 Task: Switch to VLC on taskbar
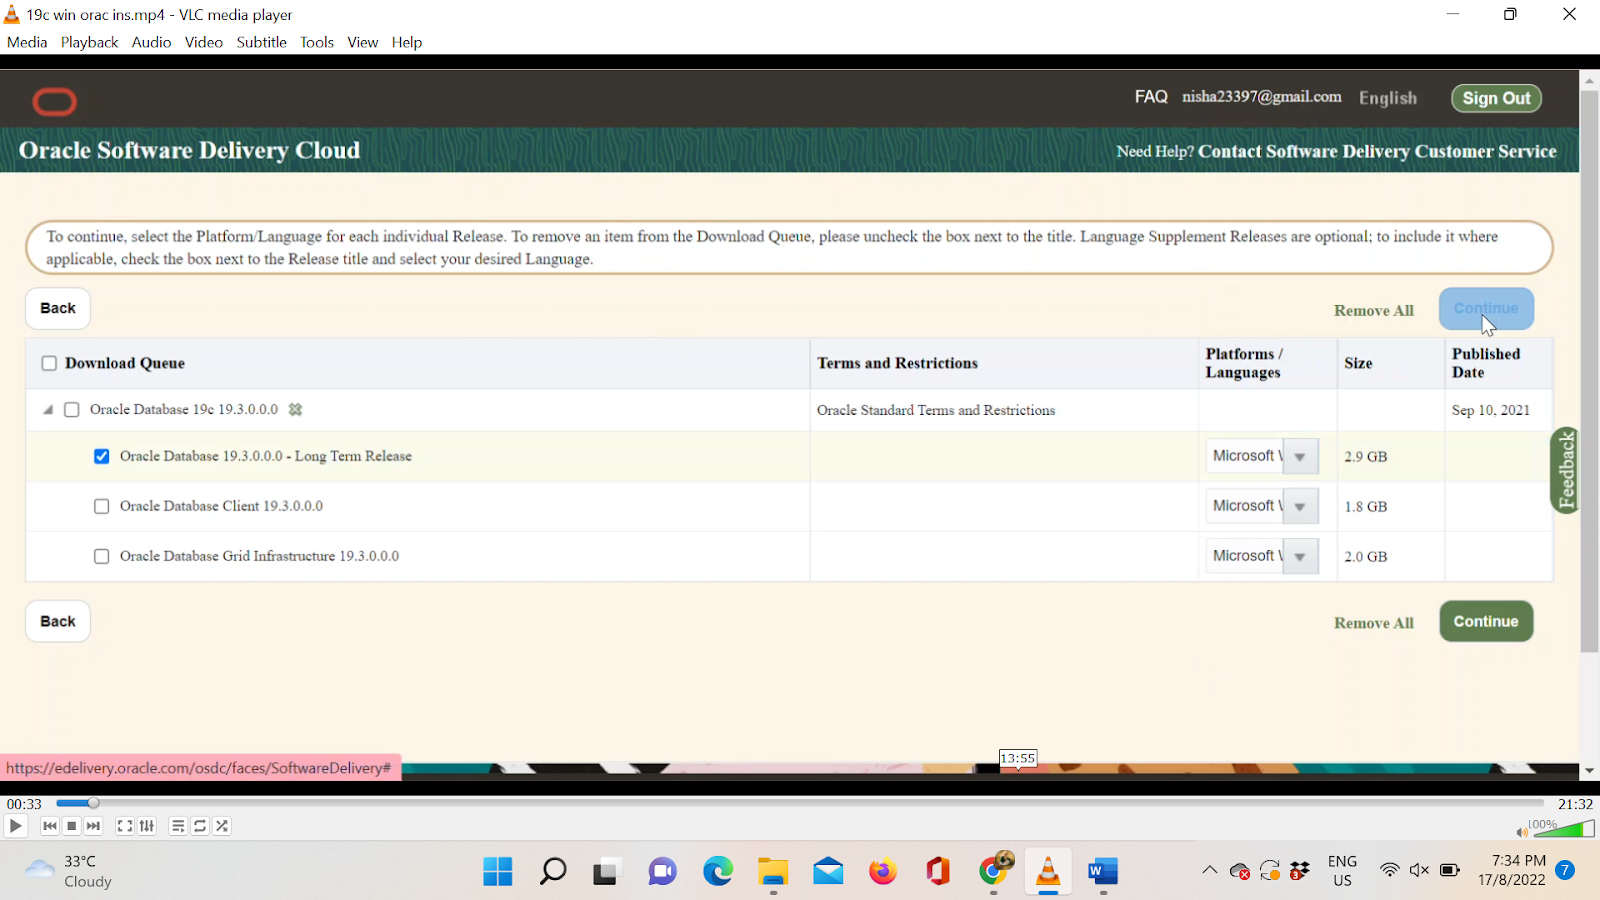coord(1048,872)
